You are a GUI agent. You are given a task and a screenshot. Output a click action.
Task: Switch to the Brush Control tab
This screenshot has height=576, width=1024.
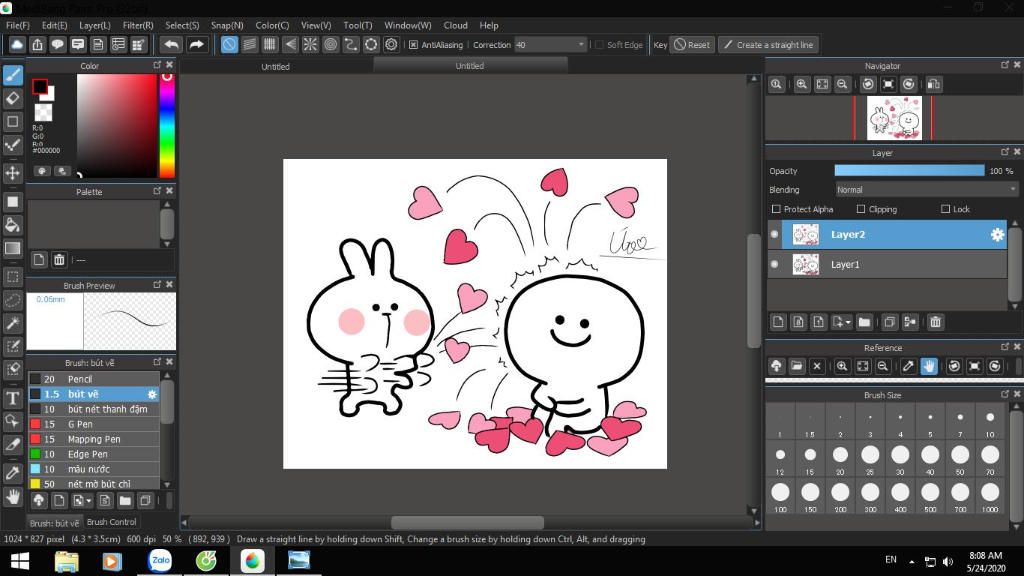(112, 522)
